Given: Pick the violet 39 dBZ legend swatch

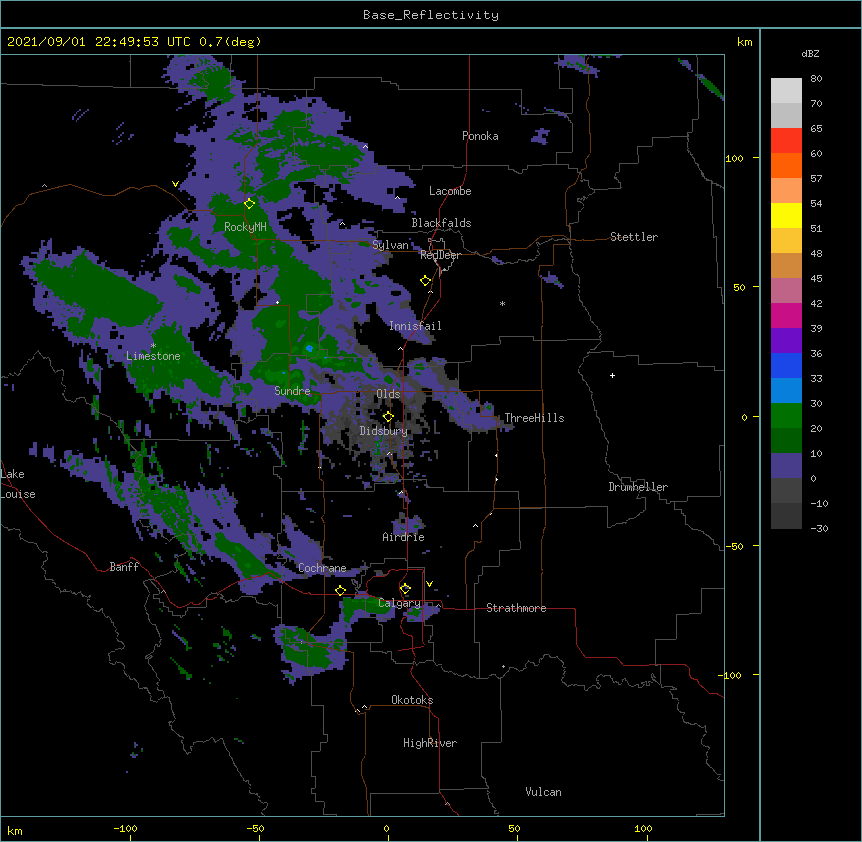Looking at the screenshot, I should click(x=786, y=341).
